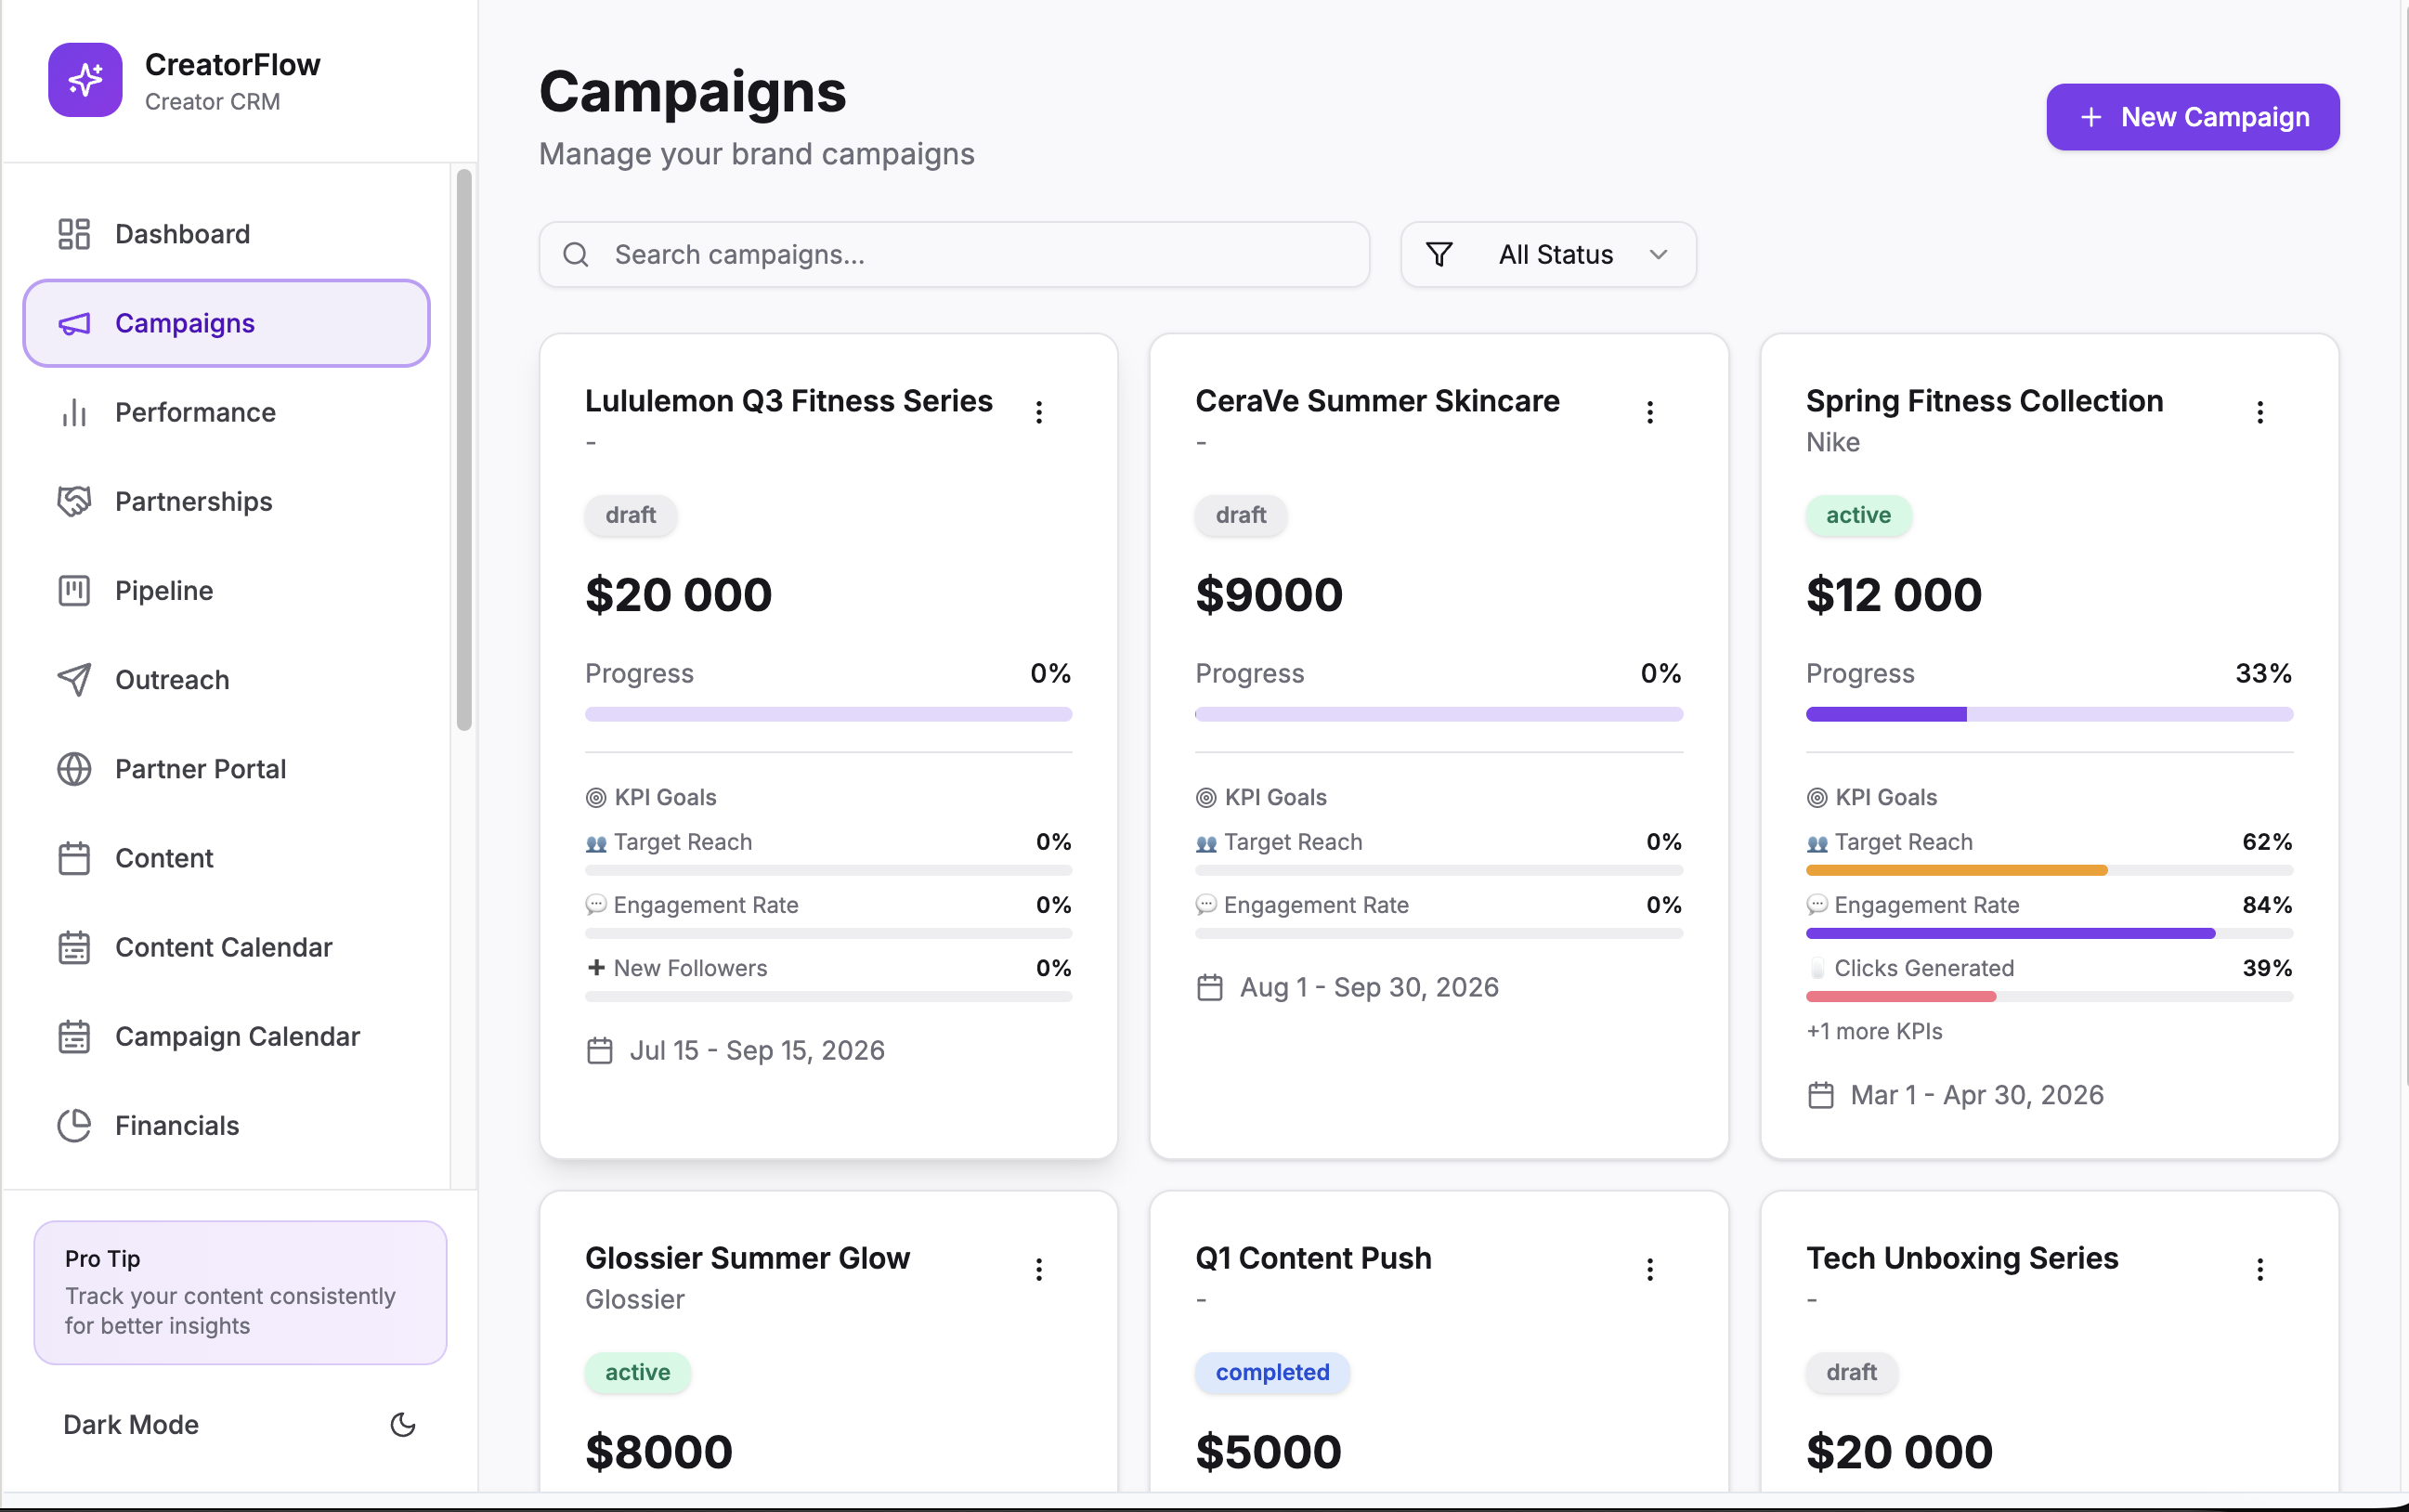The width and height of the screenshot is (2409, 1512).
Task: Expand the All Status dropdown
Action: (1548, 255)
